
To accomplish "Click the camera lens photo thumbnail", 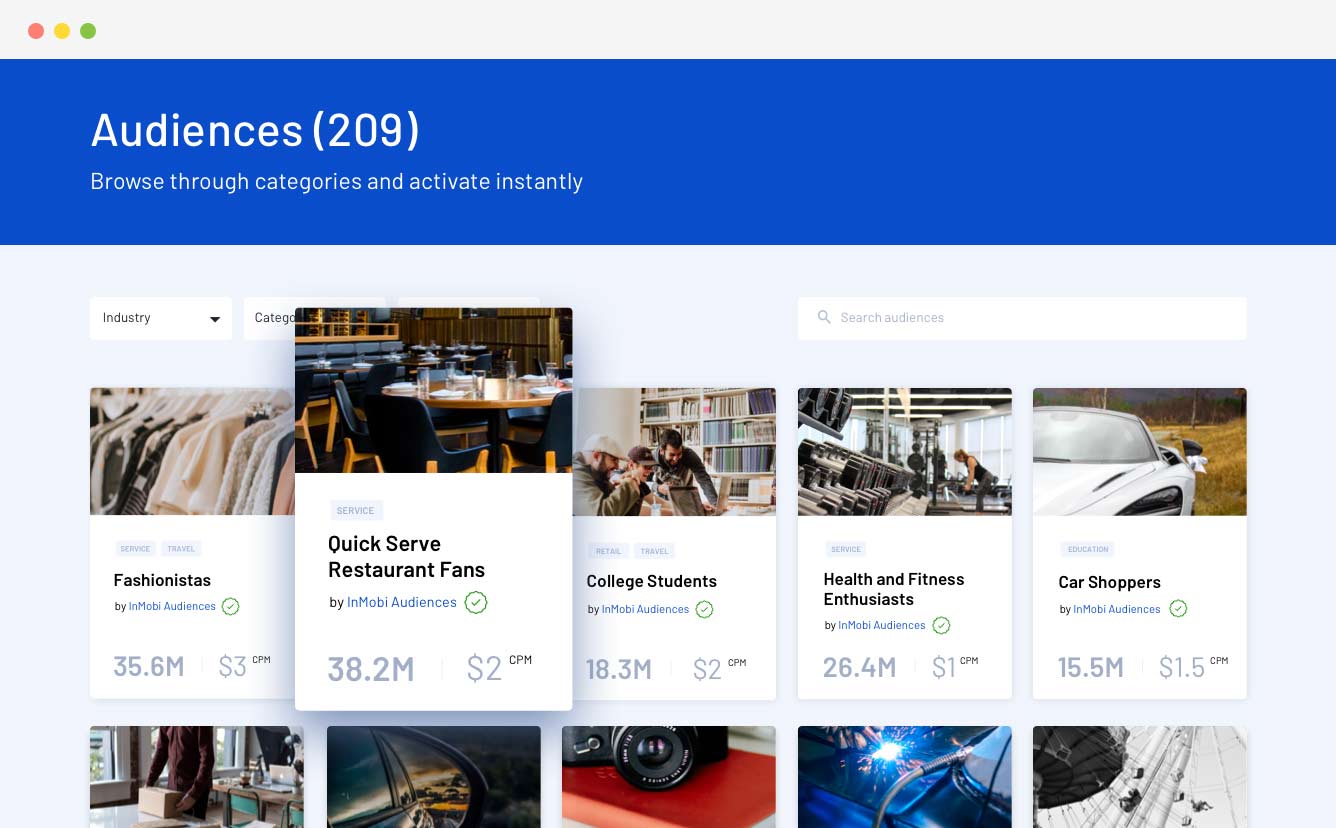I will (668, 776).
